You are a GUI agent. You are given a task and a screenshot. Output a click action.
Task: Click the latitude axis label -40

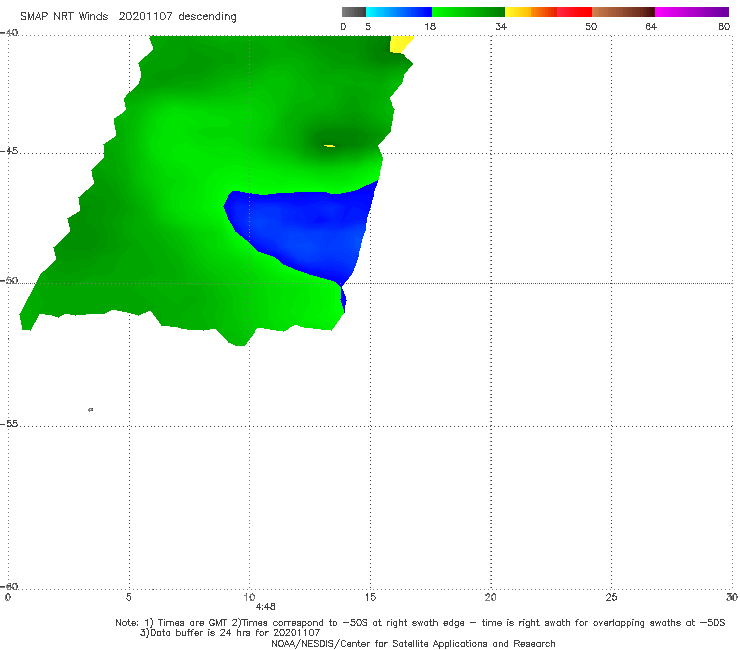tap(9, 33)
